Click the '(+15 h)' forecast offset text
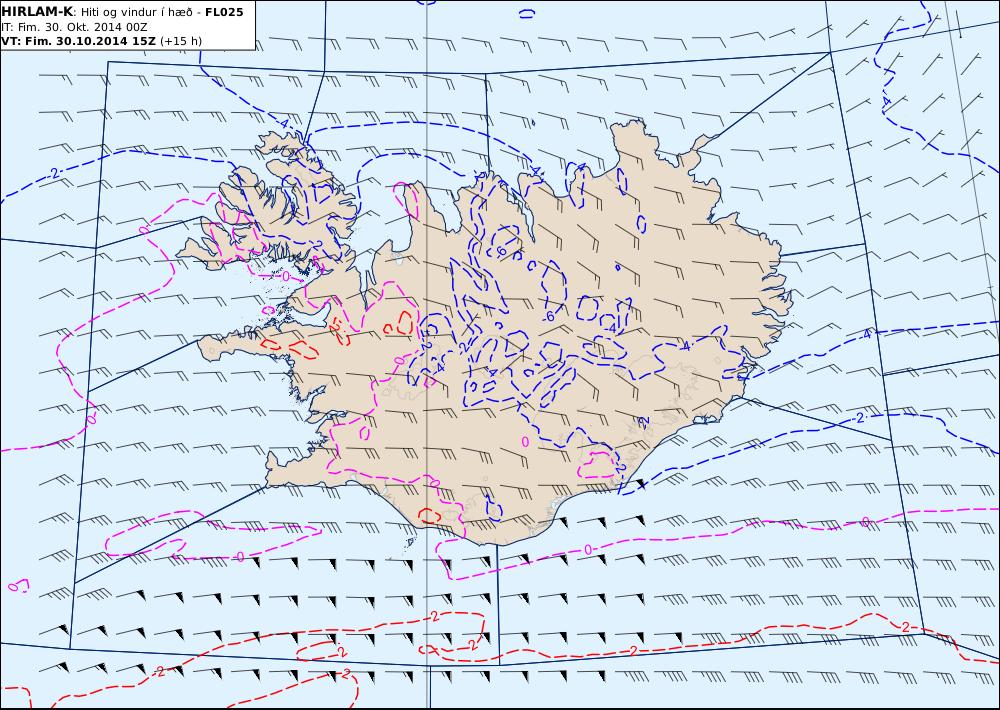Viewport: 1000px width, 710px height. (x=181, y=41)
